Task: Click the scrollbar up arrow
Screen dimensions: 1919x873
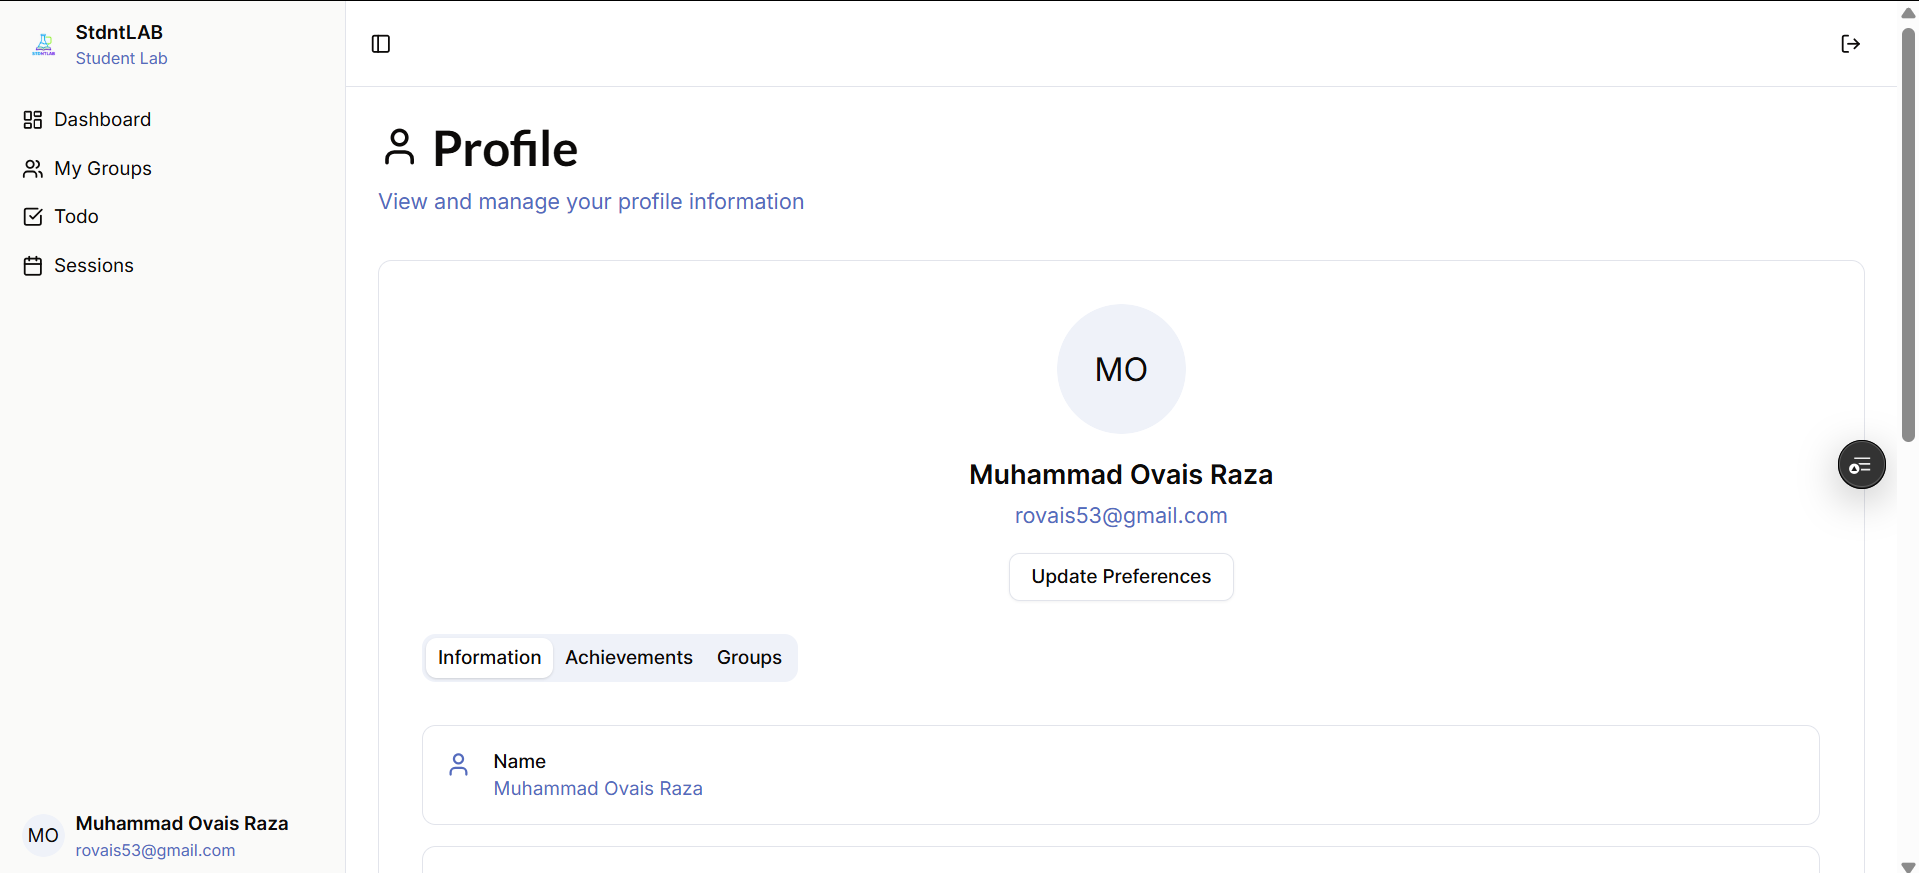Action: pyautogui.click(x=1908, y=12)
